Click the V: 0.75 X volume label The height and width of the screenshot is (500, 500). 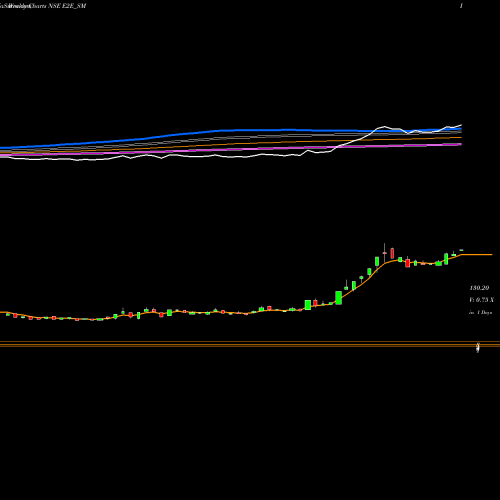click(481, 300)
